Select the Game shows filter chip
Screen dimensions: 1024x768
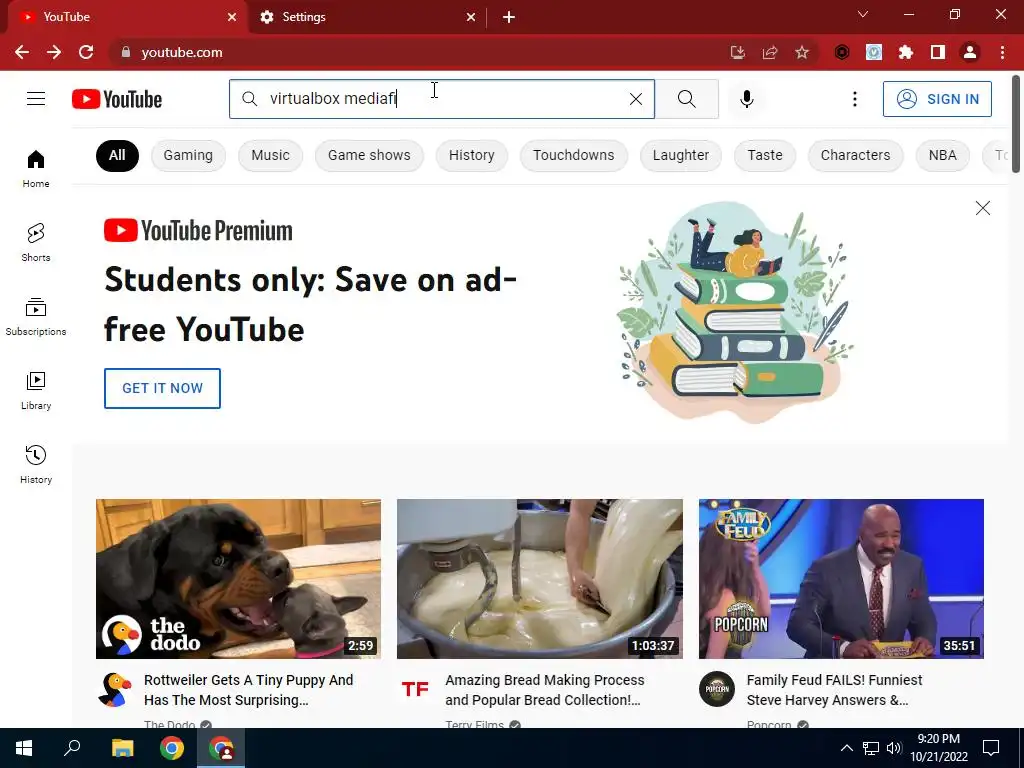(369, 155)
